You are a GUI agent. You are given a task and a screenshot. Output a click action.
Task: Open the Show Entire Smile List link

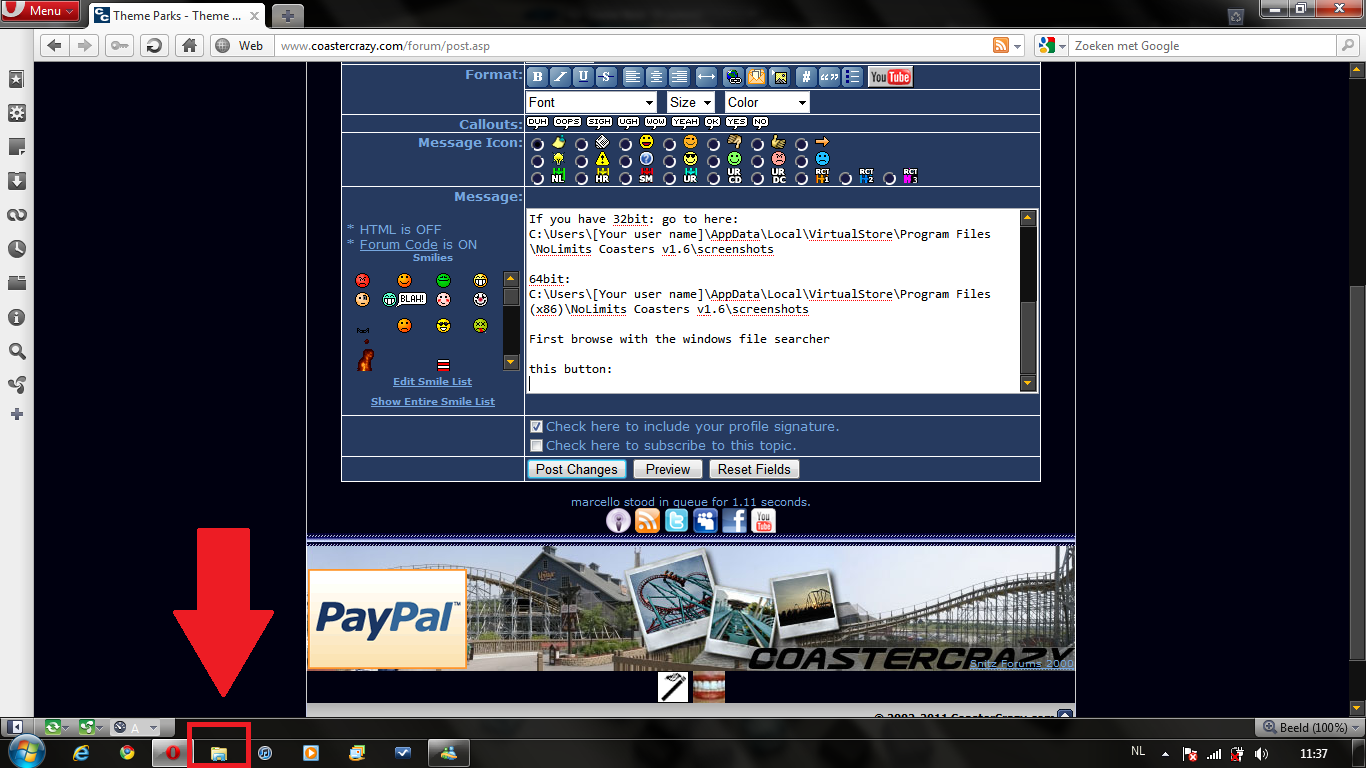click(433, 401)
